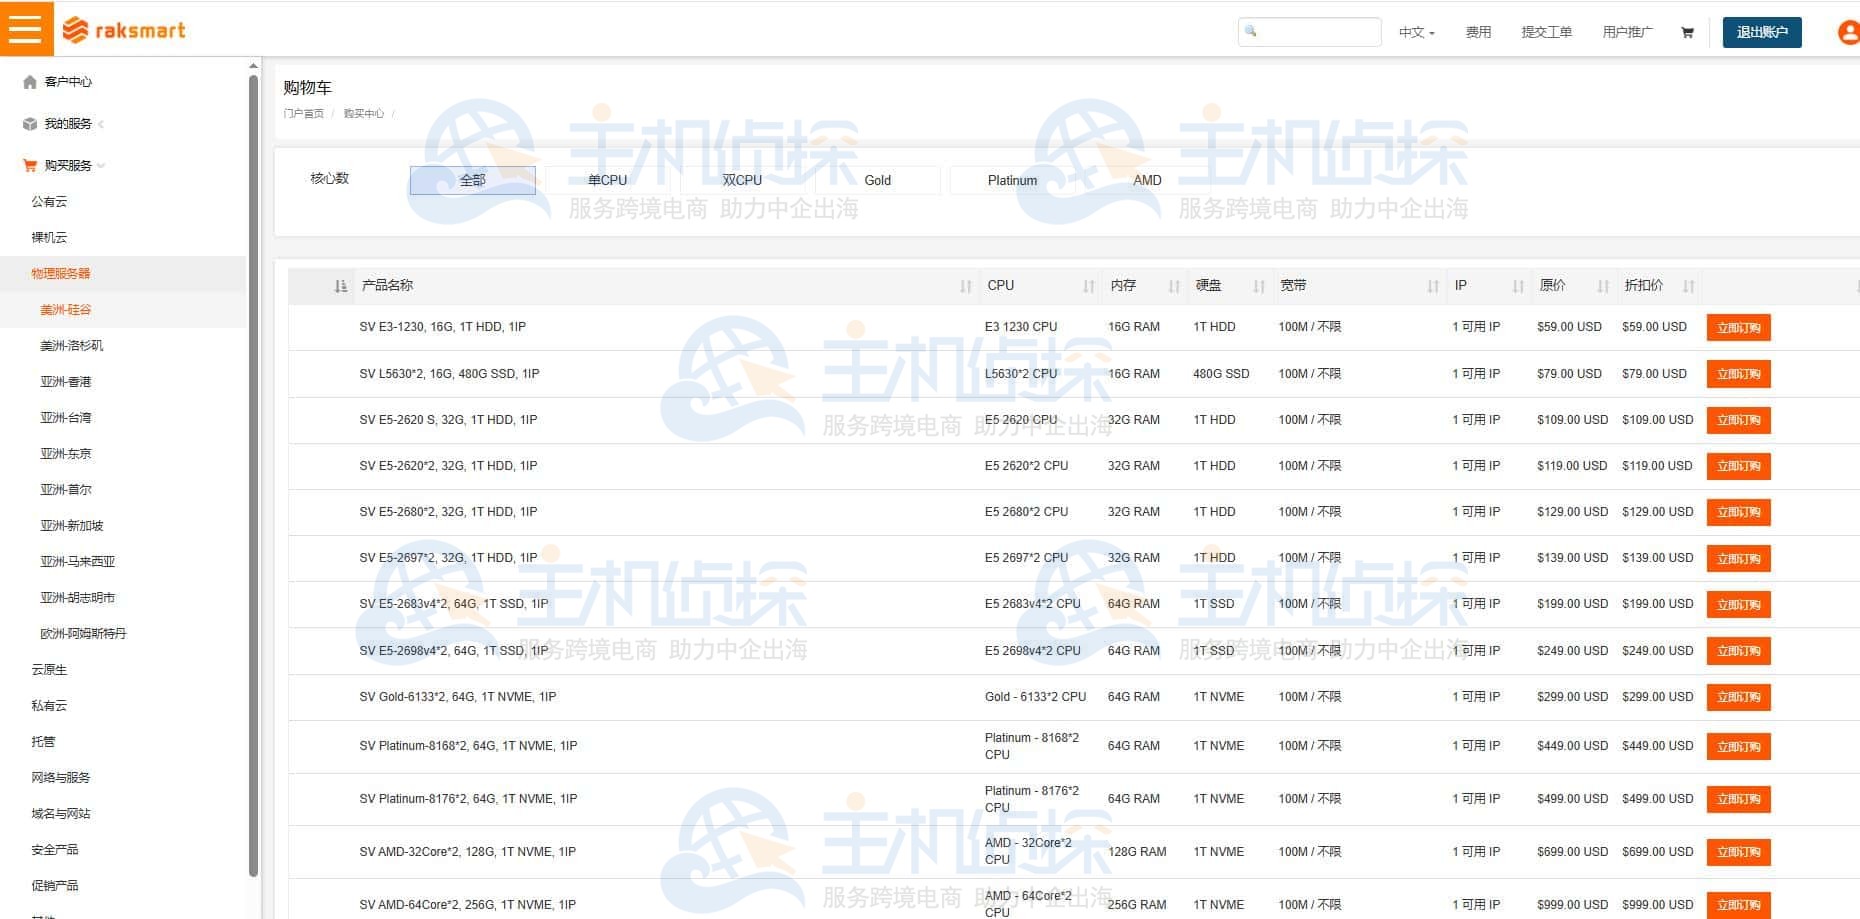Click the sort icon next to 产品名称 header
This screenshot has height=919, width=1860.
pos(341,286)
